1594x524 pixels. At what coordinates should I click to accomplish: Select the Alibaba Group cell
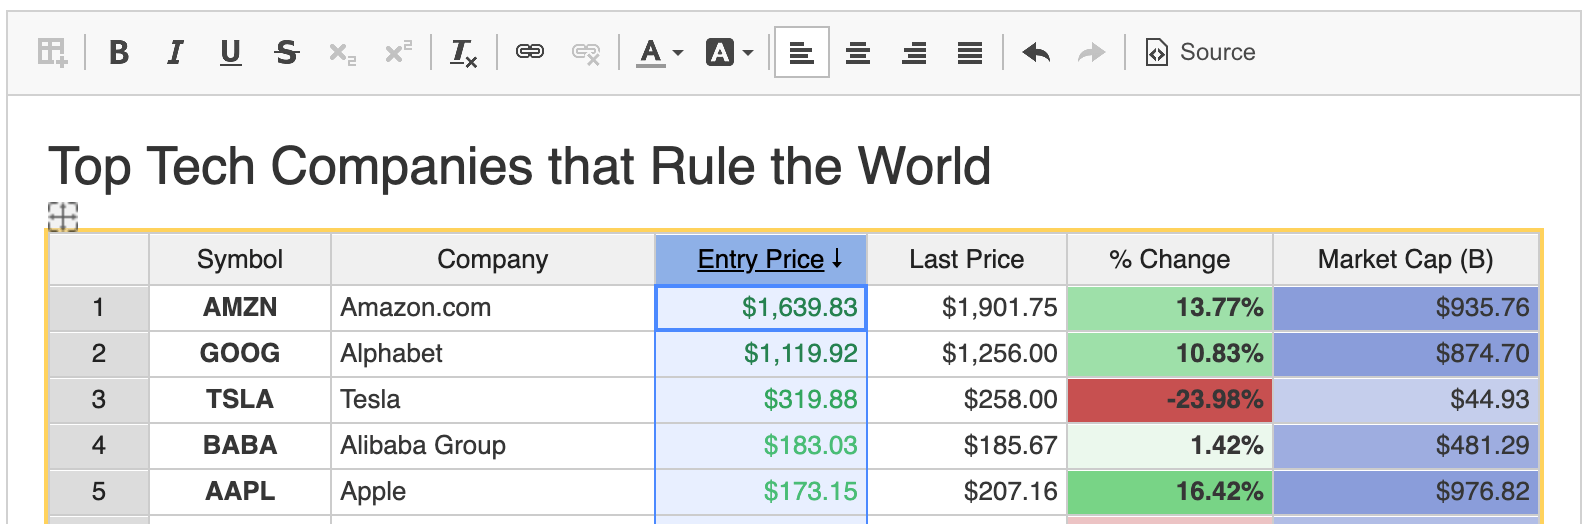point(493,446)
